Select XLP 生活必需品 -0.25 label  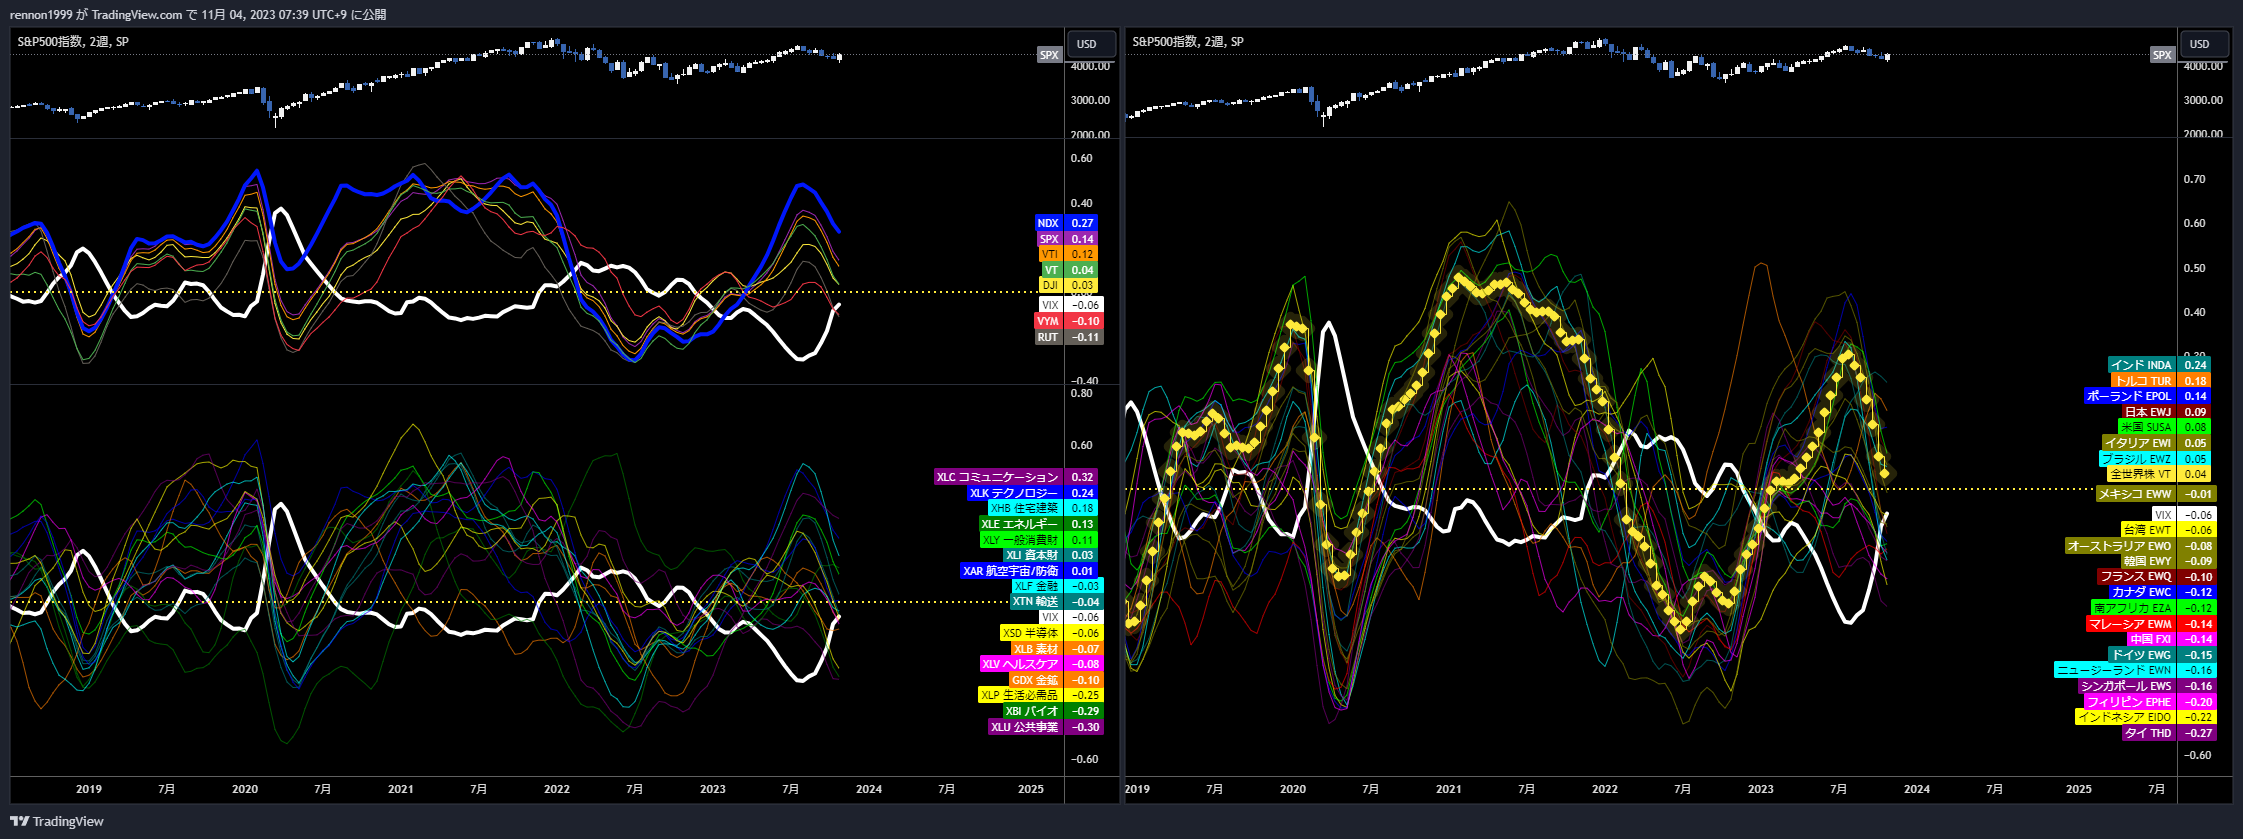1040,695
